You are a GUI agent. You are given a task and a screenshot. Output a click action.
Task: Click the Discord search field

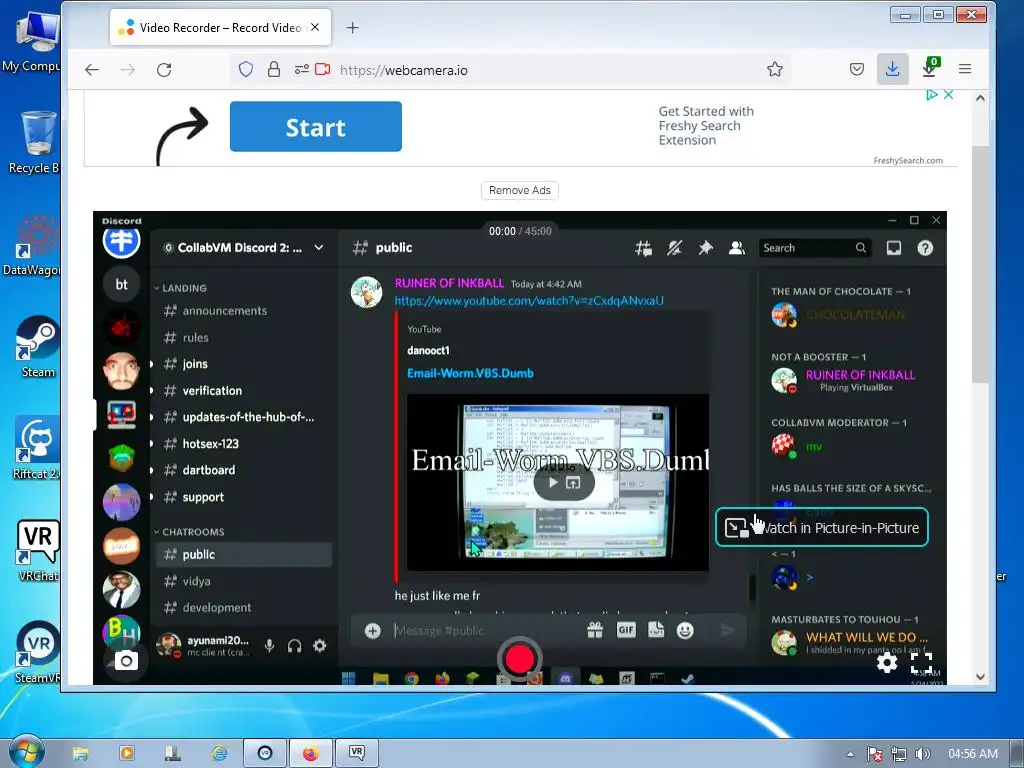coord(814,248)
